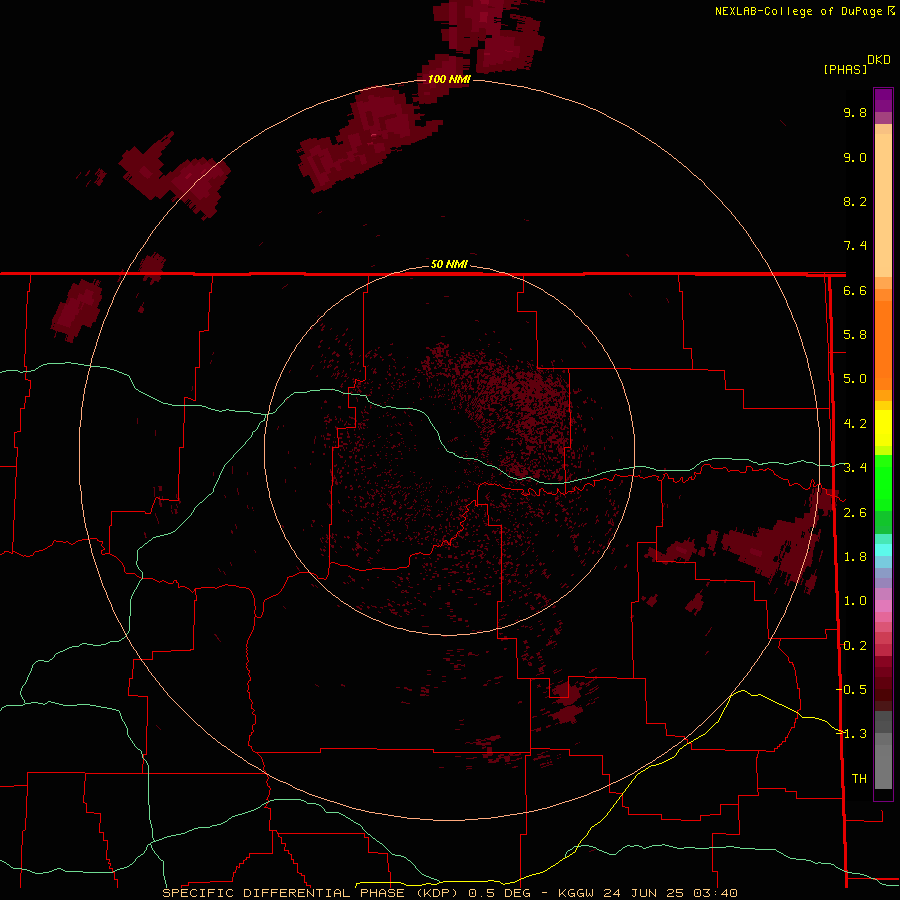Click the 1.8 value on the color scale
Image resolution: width=900 pixels, height=900 pixels.
coord(855,557)
